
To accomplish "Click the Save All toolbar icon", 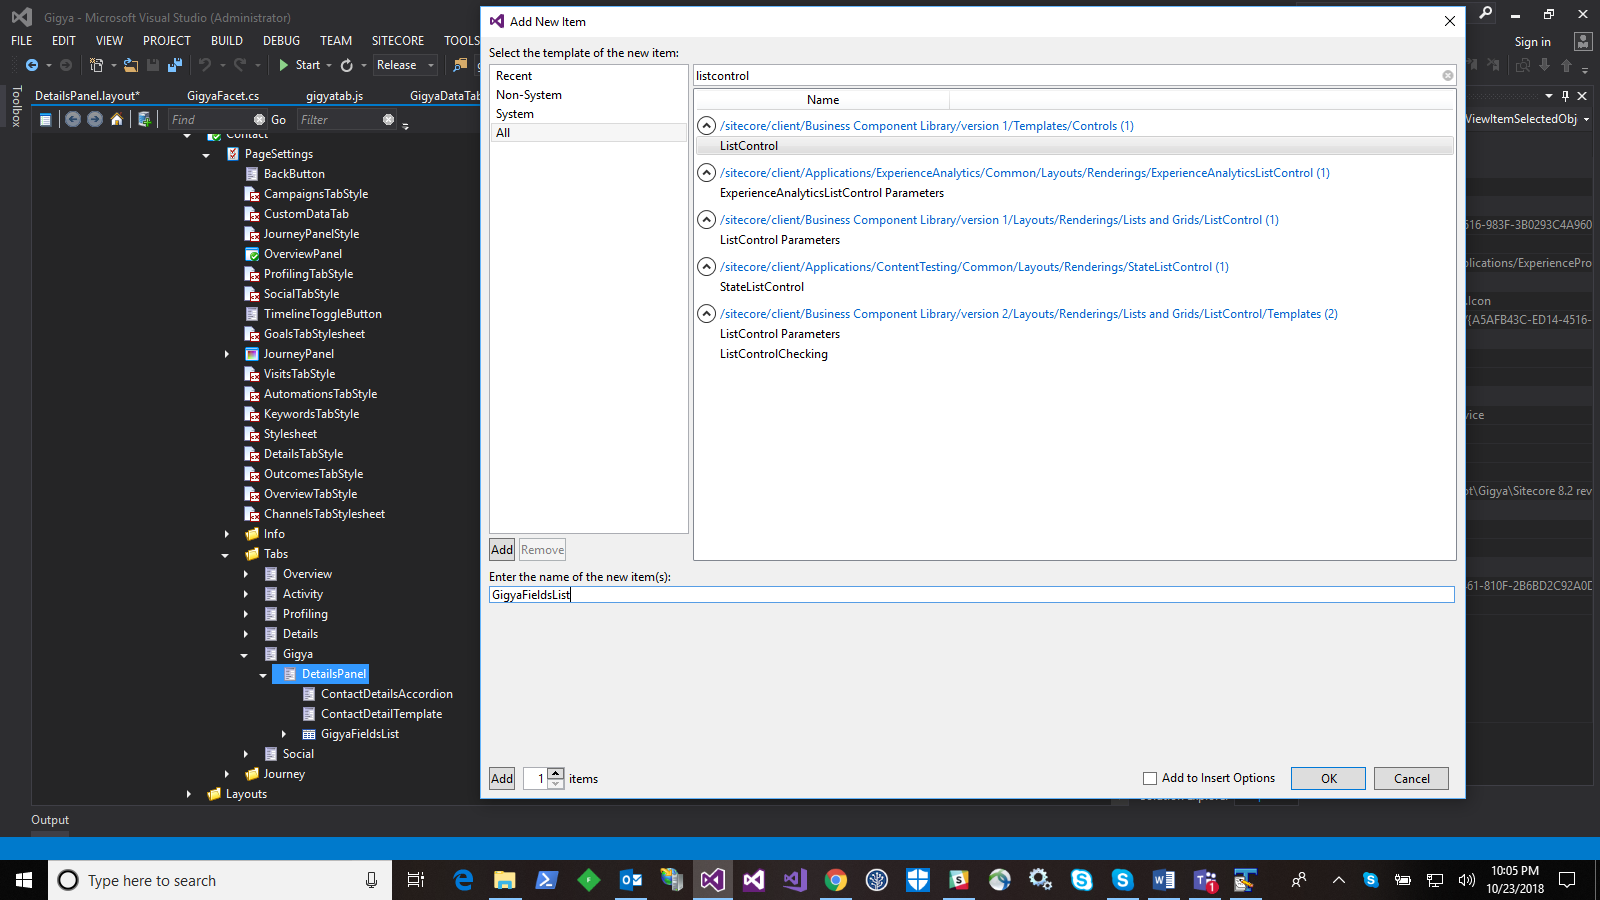I will click(175, 65).
